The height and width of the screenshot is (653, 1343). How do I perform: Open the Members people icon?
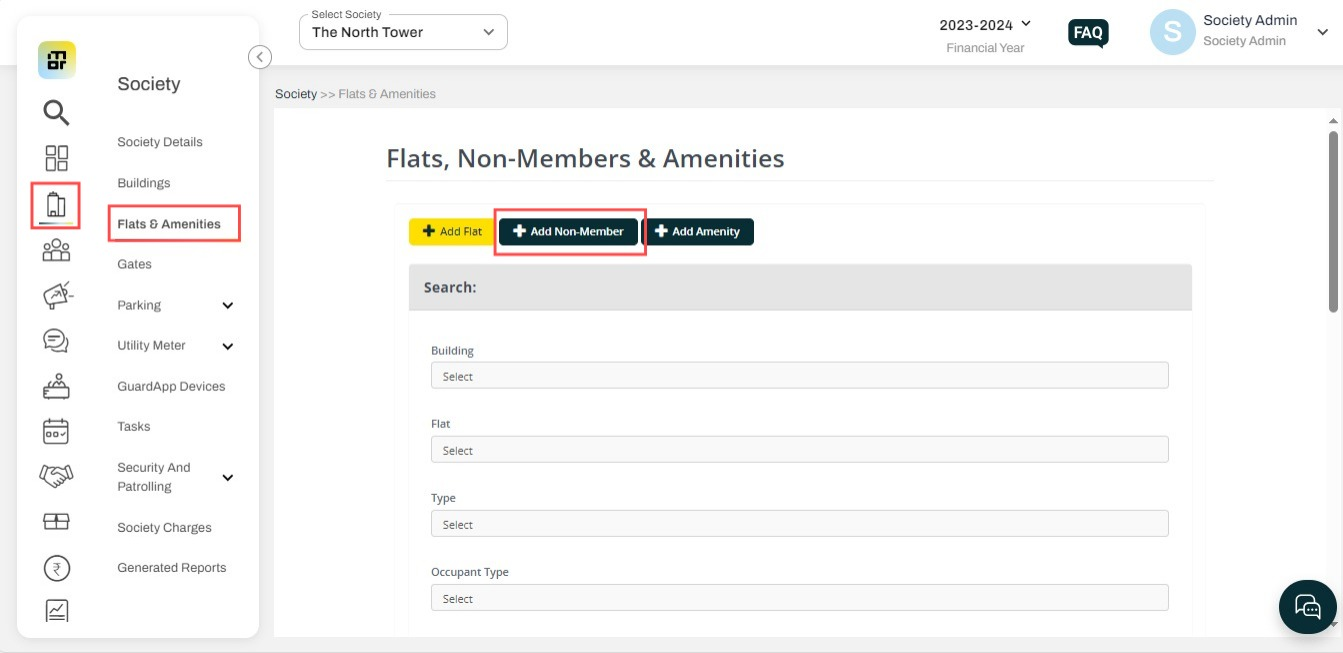point(56,249)
